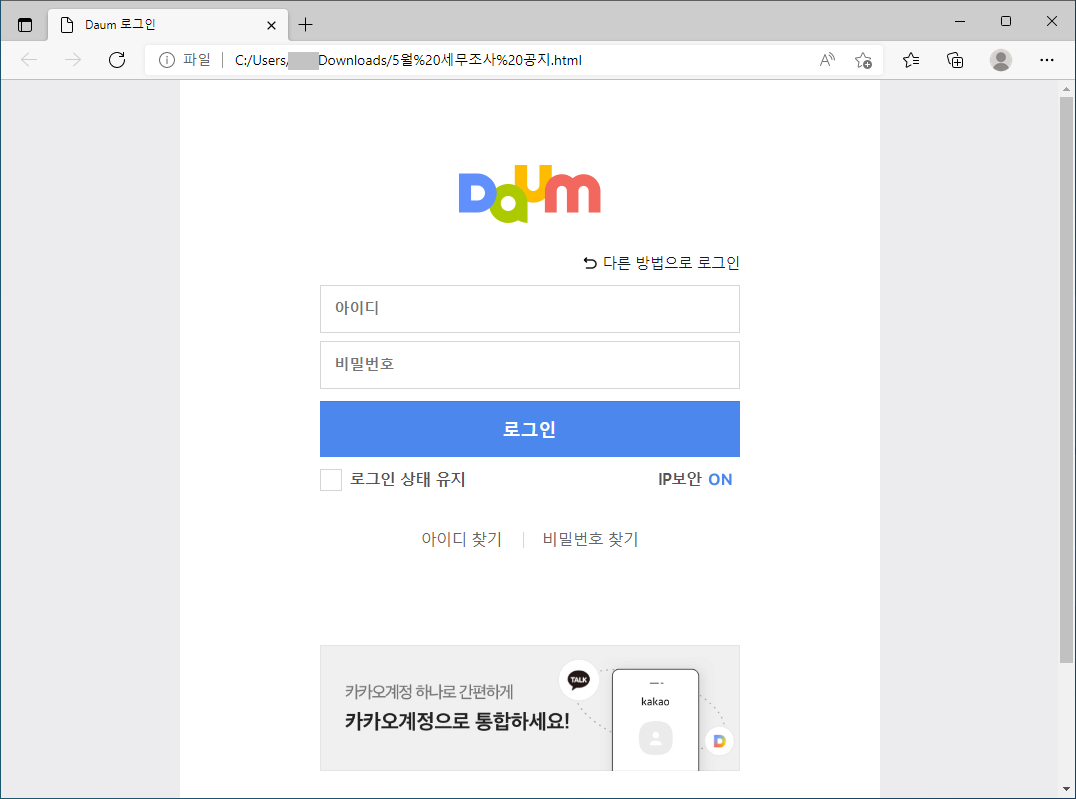Viewport: 1076px width, 799px height.
Task: Open 비밀번호 찾기 link
Action: click(x=591, y=540)
